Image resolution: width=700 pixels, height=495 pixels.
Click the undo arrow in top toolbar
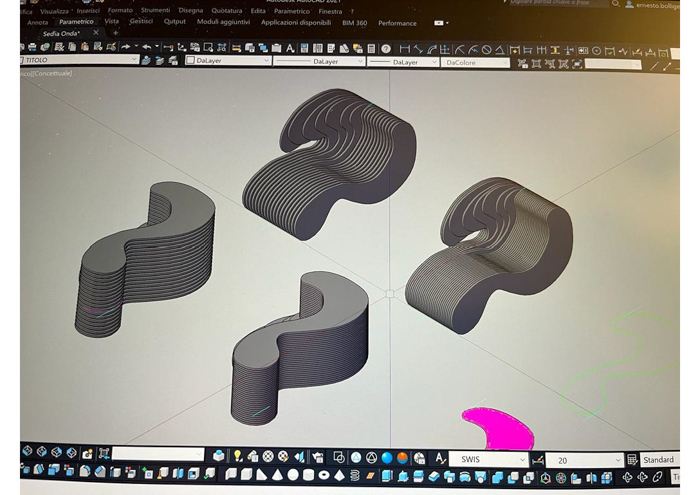click(147, 47)
